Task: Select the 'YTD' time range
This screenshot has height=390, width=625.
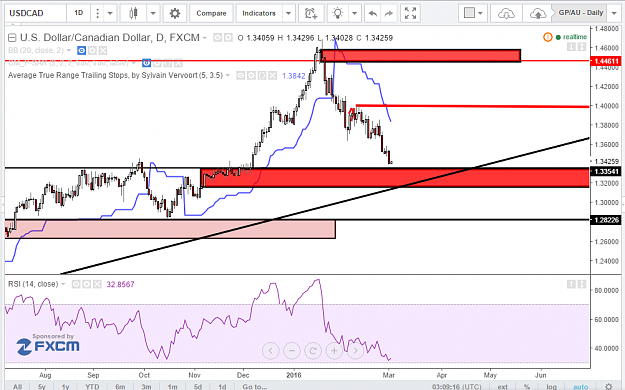Action: point(92,386)
